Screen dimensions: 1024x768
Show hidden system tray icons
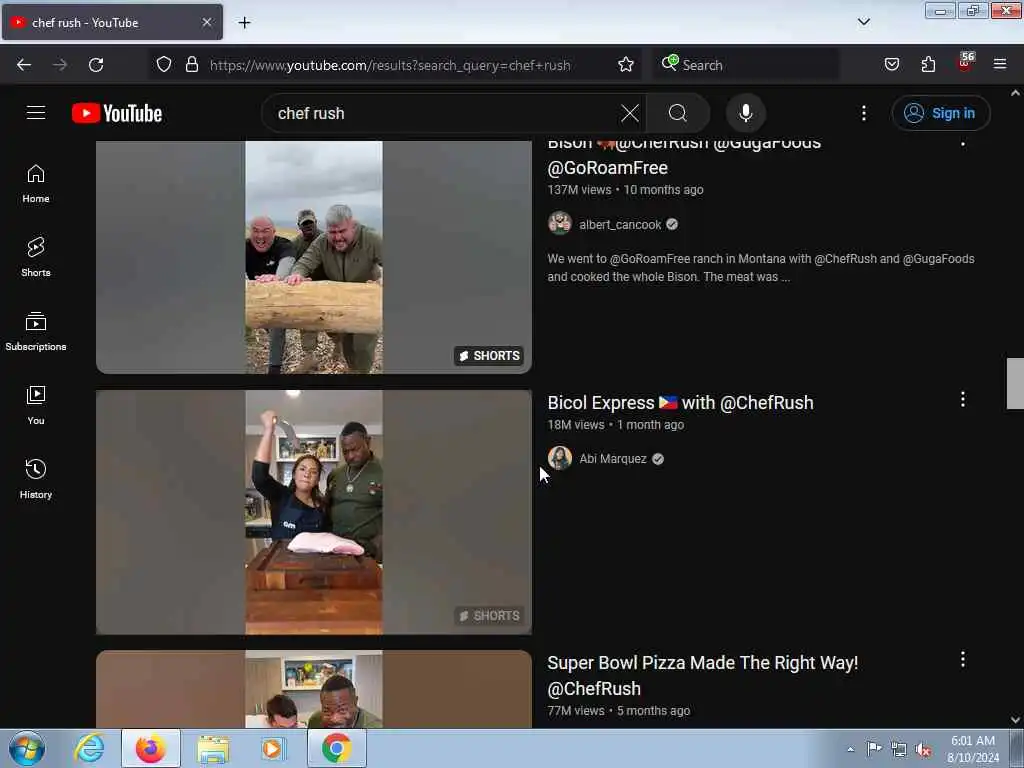tap(850, 749)
